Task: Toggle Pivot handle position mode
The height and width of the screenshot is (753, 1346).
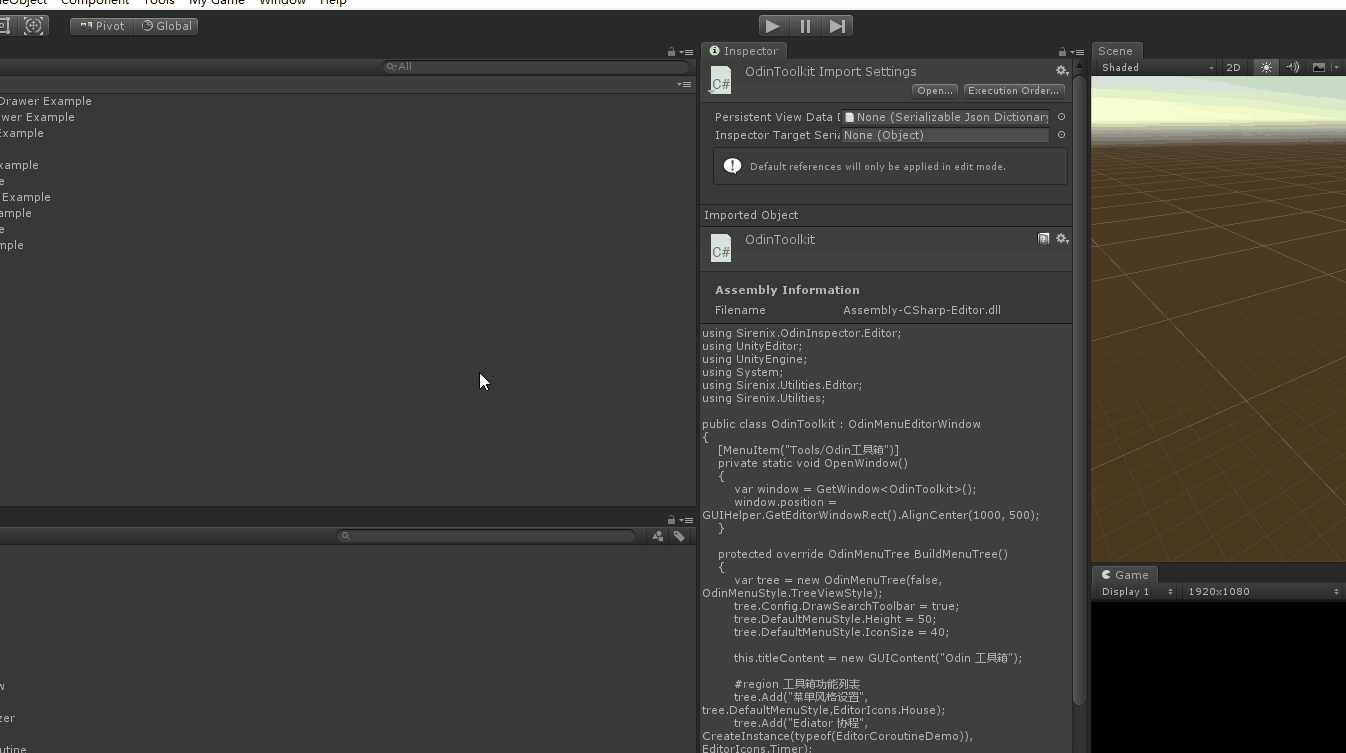Action: (x=102, y=26)
